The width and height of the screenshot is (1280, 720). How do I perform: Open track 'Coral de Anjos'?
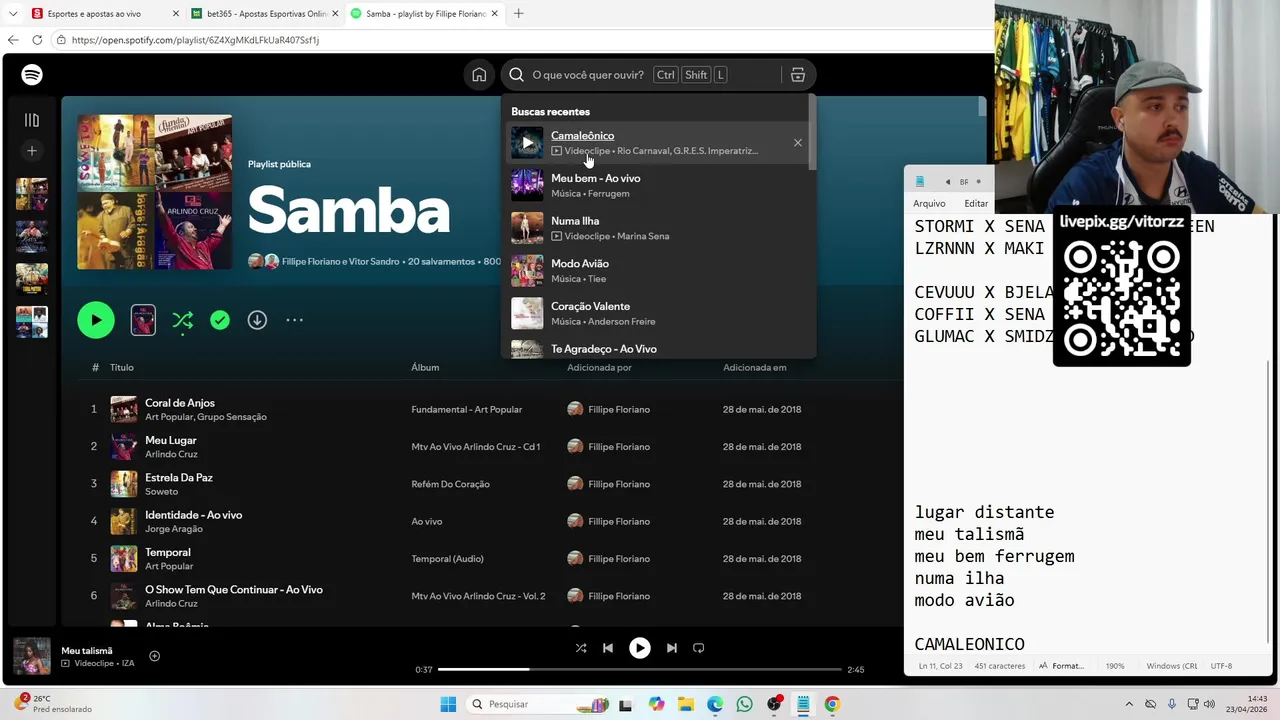point(180,403)
